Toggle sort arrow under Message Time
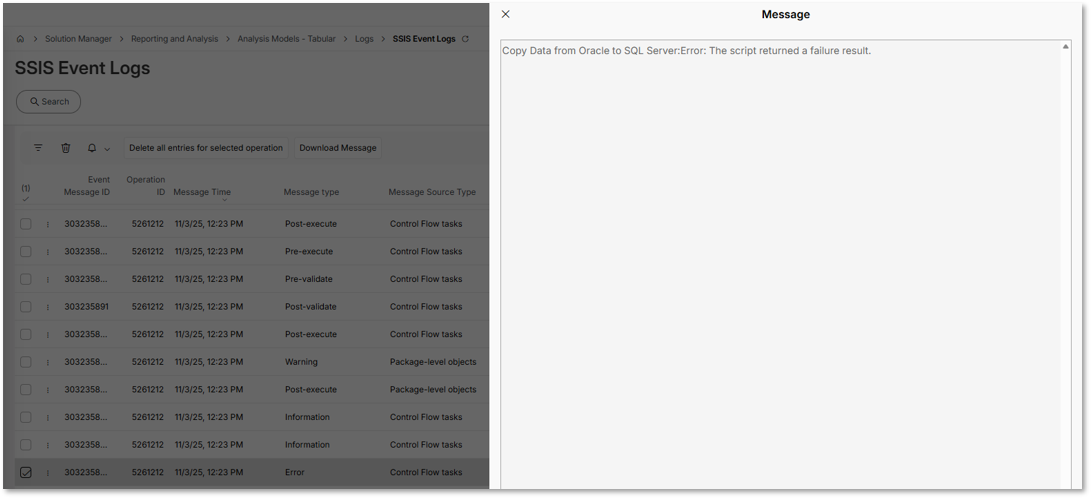 [224, 200]
